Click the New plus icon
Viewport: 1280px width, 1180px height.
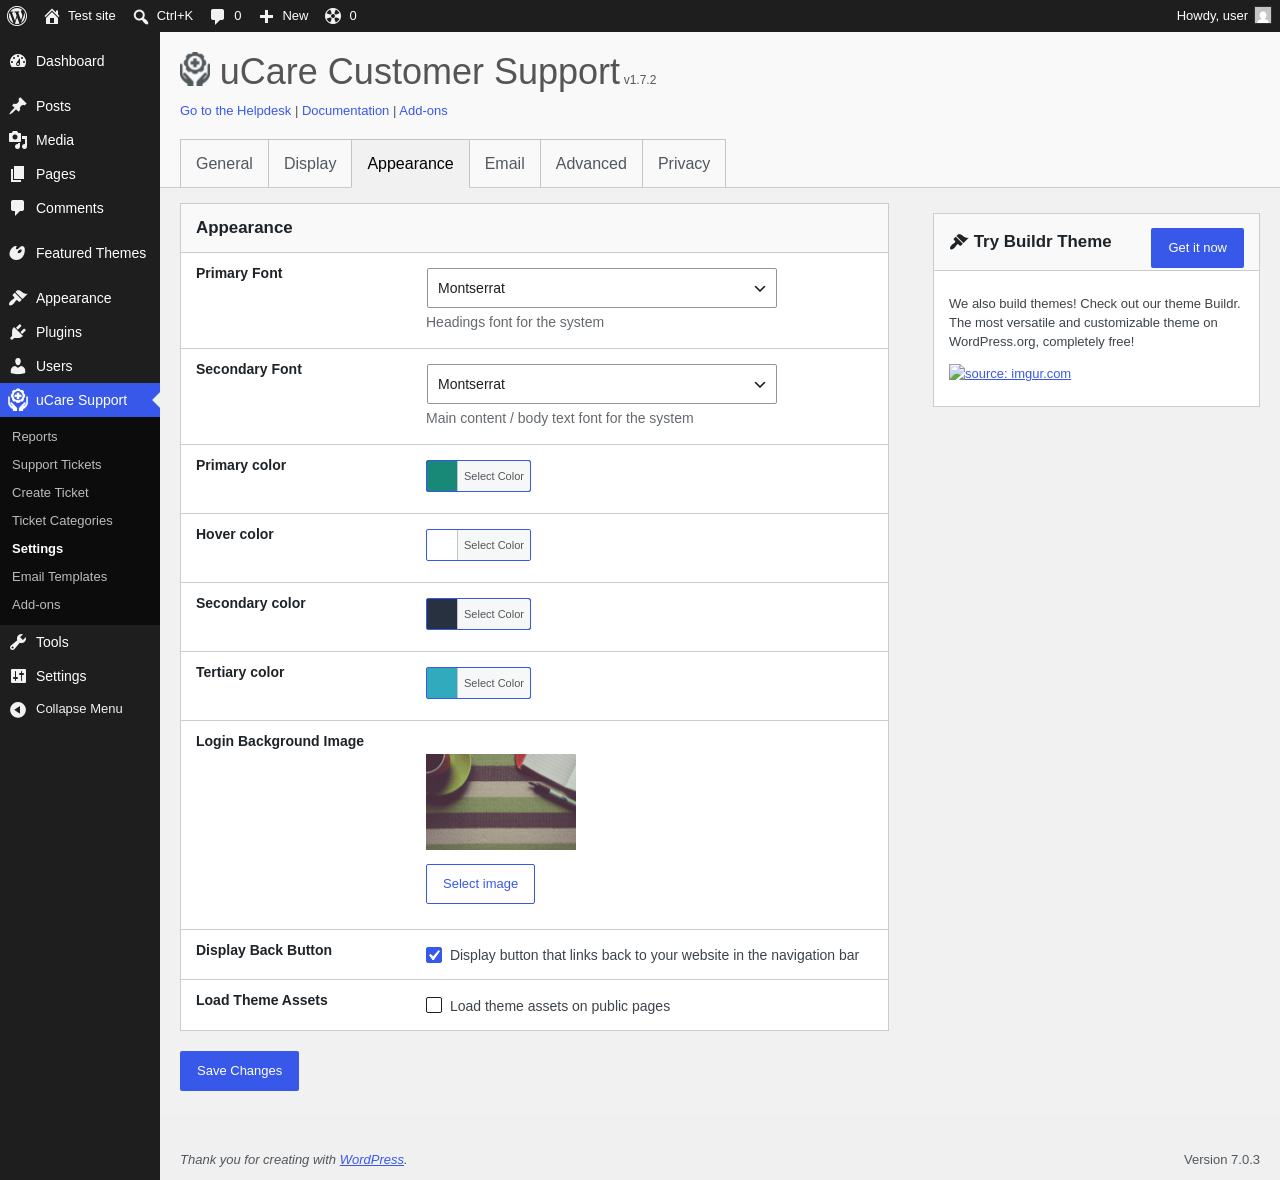coord(266,16)
